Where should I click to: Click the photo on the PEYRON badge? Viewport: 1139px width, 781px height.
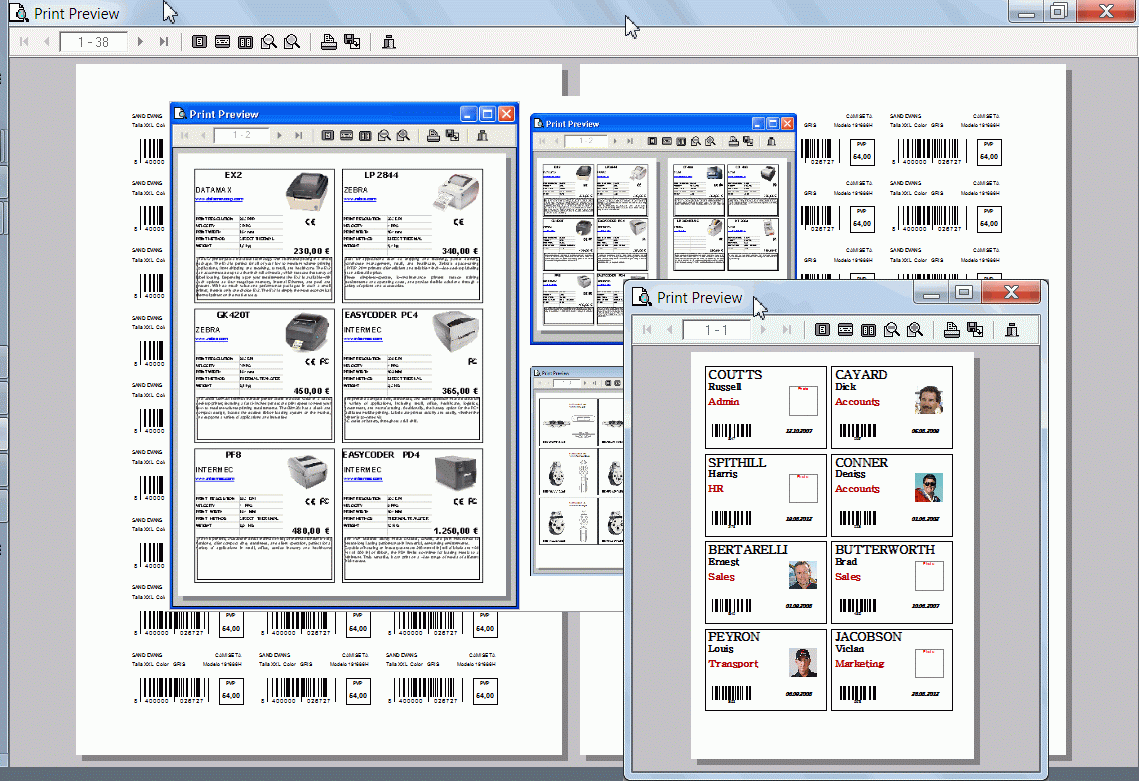click(803, 663)
